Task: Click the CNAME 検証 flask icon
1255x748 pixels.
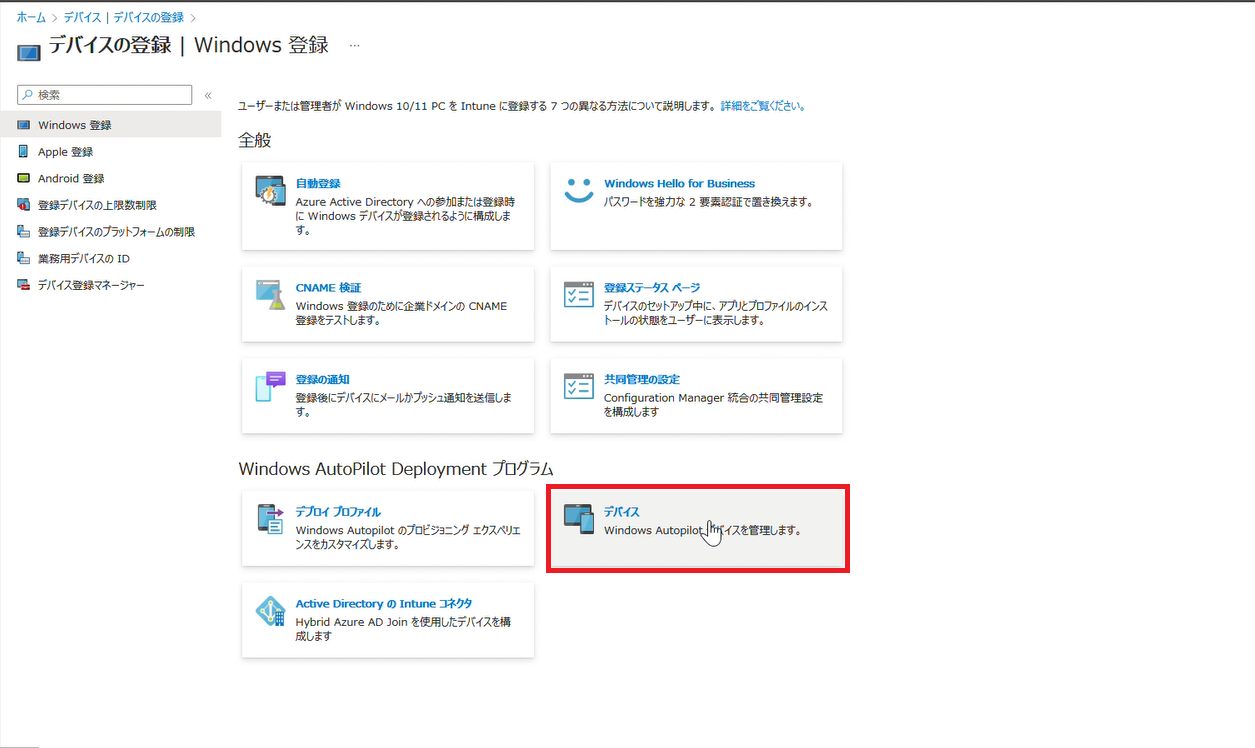Action: click(270, 294)
